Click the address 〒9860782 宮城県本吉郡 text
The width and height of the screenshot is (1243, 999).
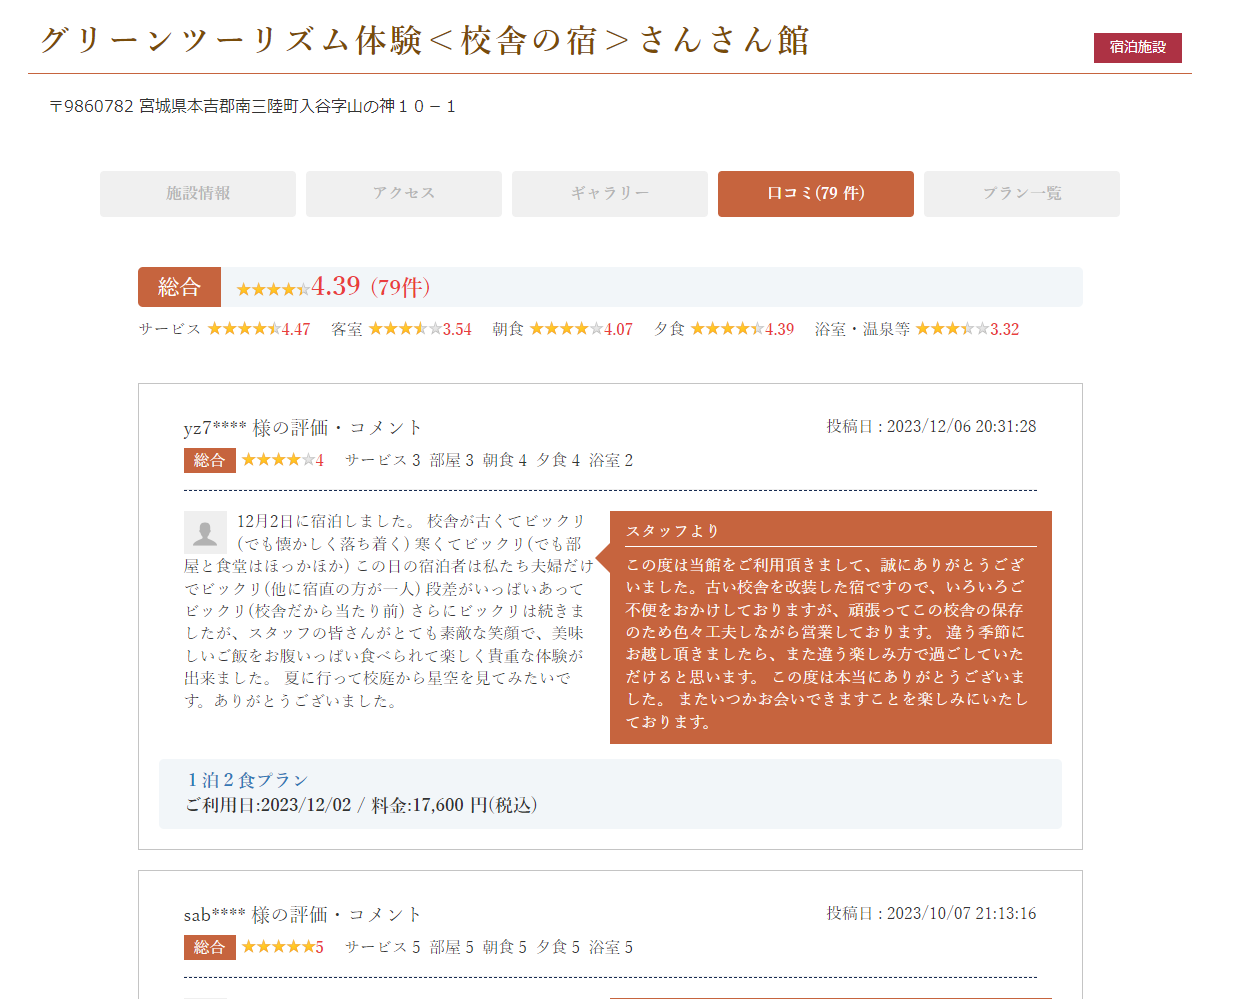click(252, 106)
